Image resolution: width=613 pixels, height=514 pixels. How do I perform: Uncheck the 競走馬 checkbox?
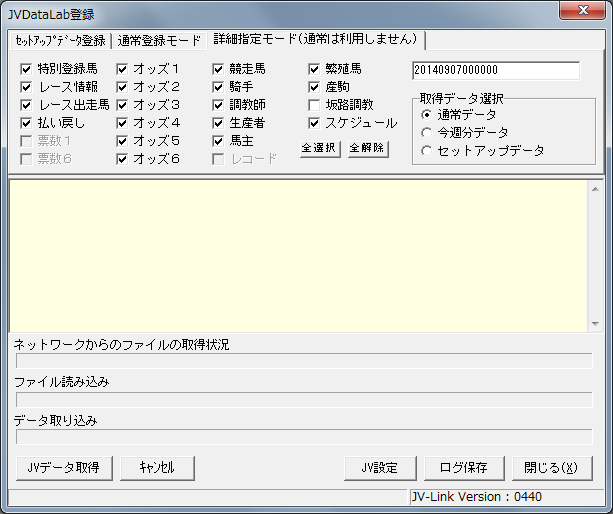coord(218,69)
